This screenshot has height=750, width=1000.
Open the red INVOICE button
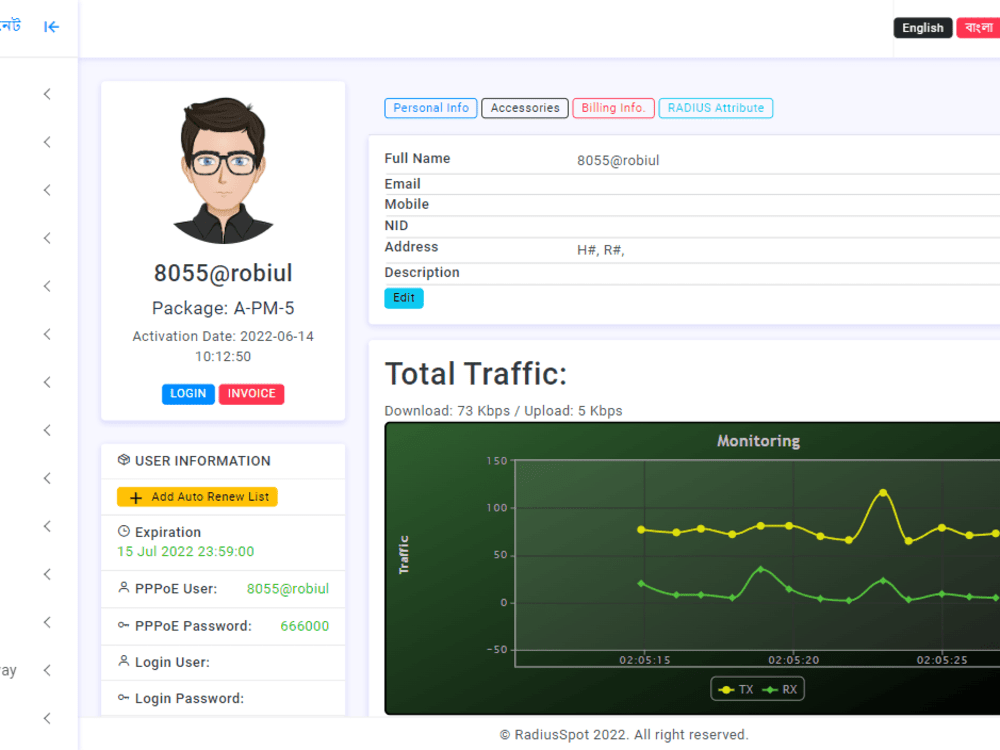[251, 394]
